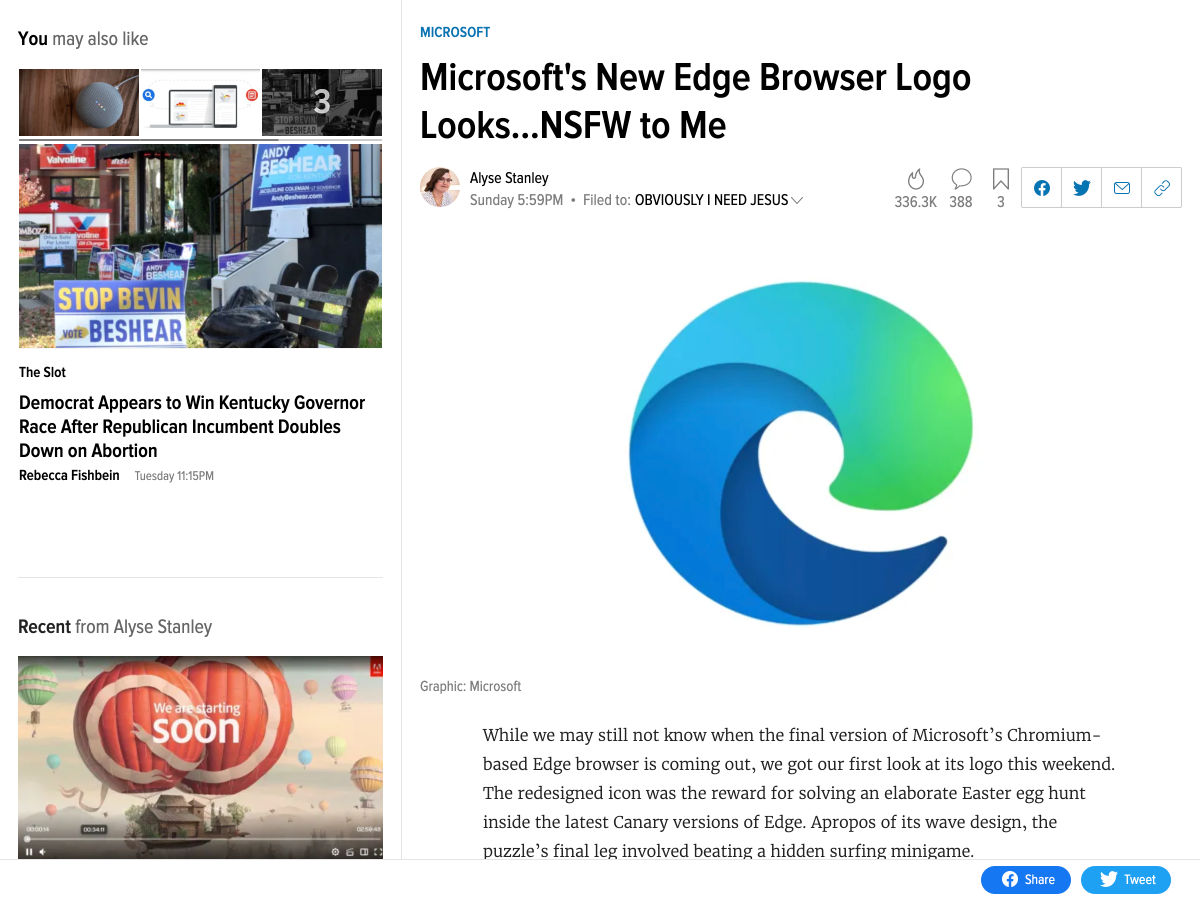This screenshot has height=900, width=1200.
Task: Pause the video preview
Action: pos(29,852)
